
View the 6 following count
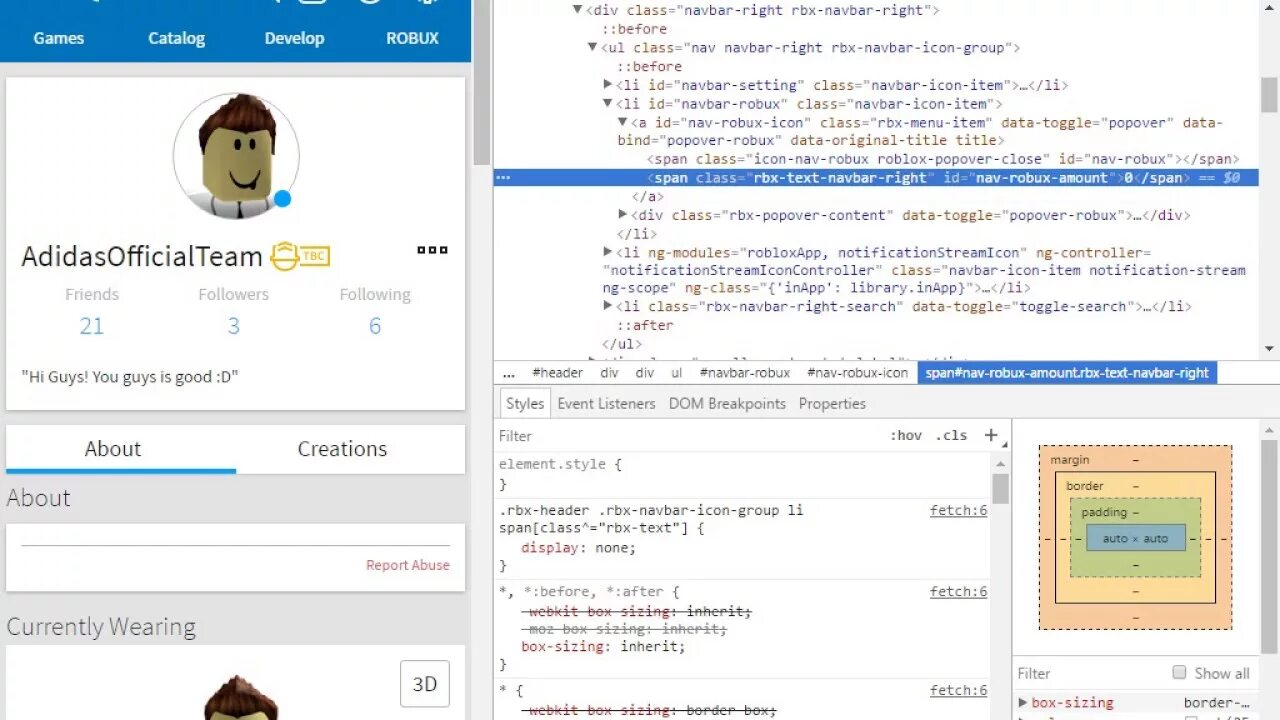tap(375, 325)
